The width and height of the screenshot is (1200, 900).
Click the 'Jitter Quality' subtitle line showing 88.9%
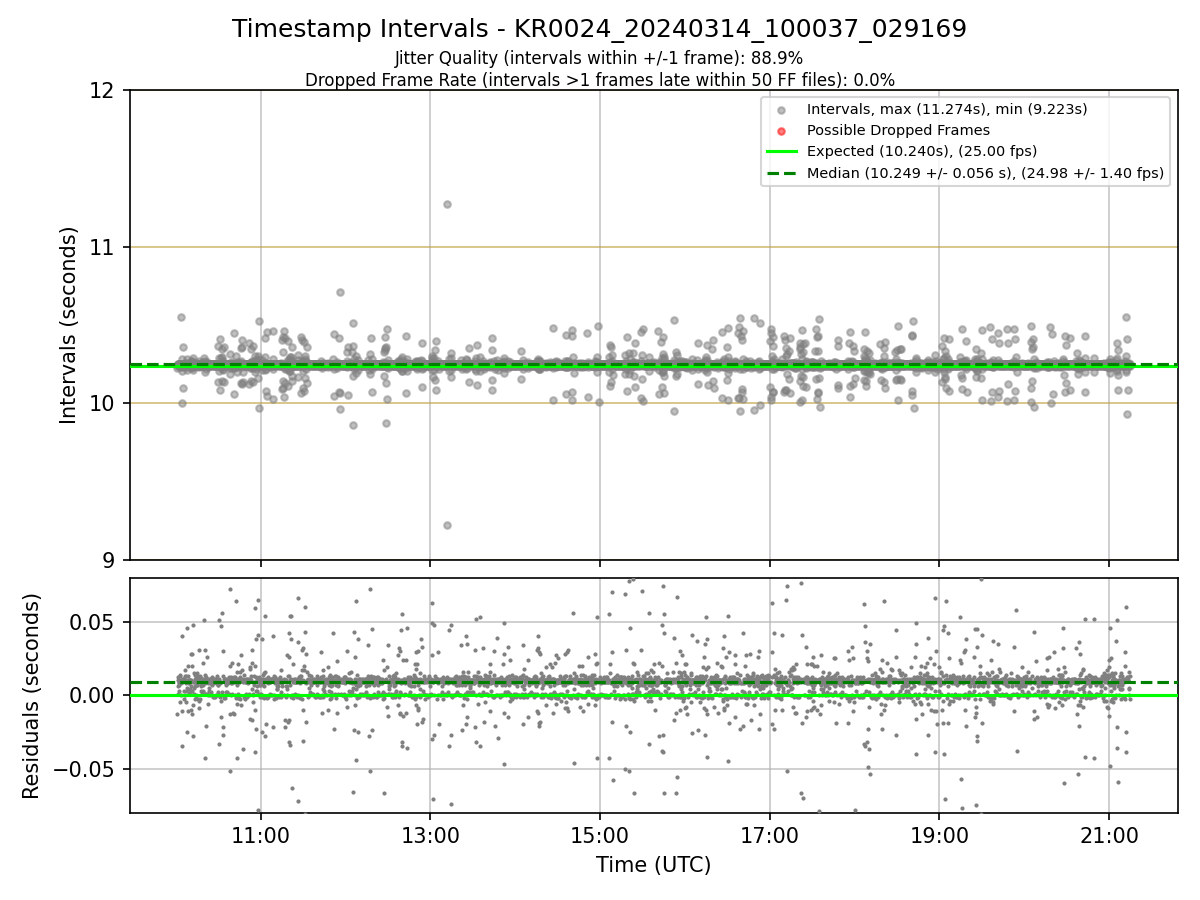coord(599,58)
